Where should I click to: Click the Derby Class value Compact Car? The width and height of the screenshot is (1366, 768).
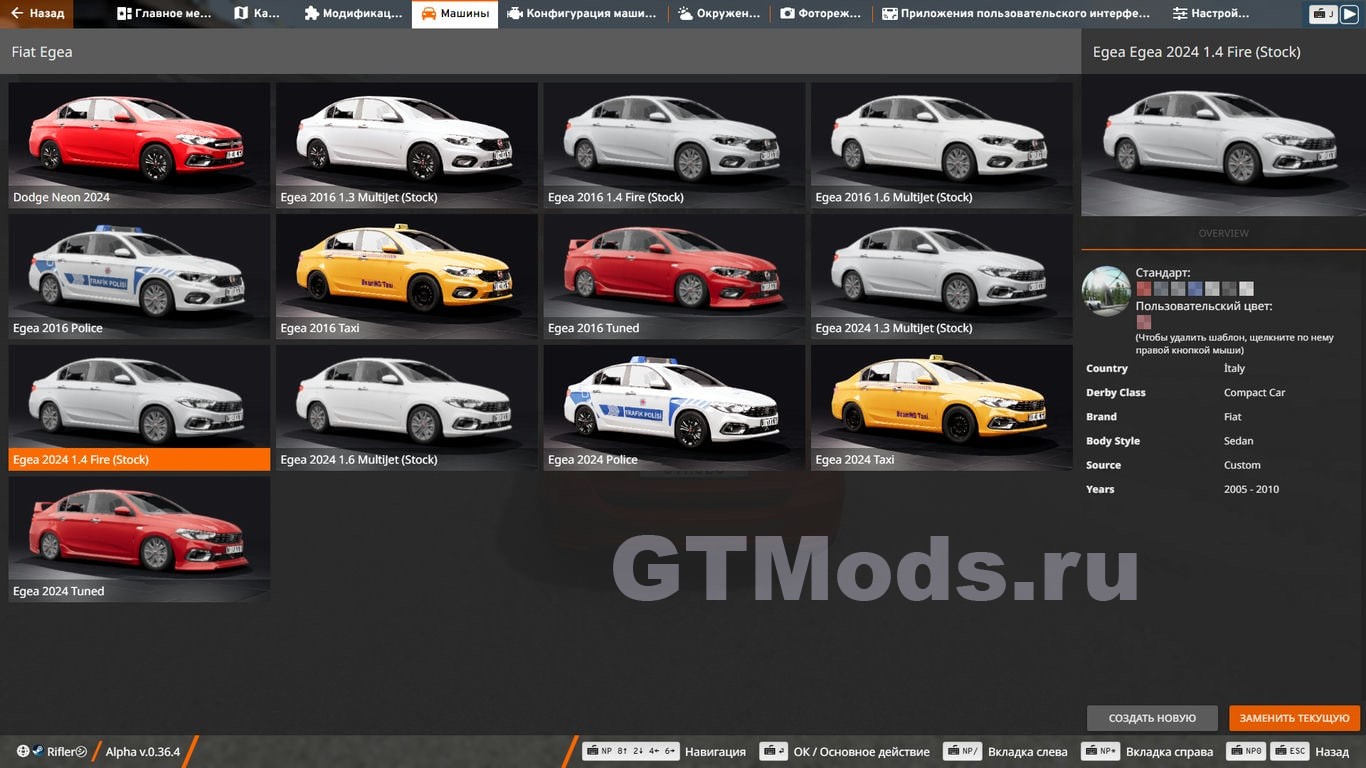[1254, 393]
